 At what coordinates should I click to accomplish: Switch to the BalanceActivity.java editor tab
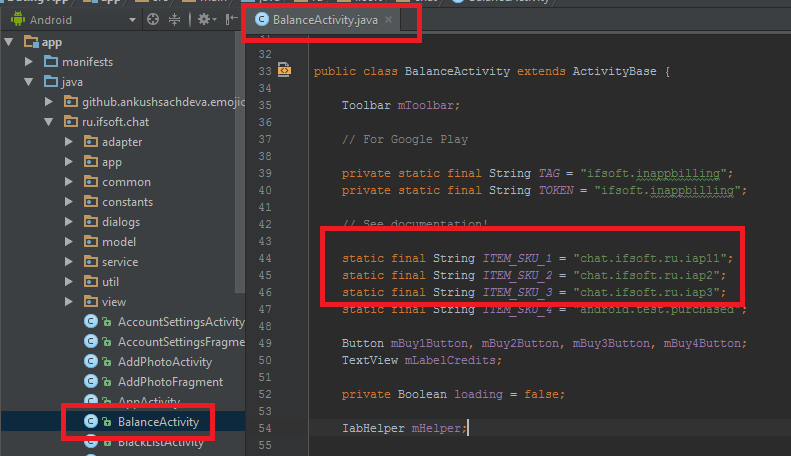pos(322,19)
